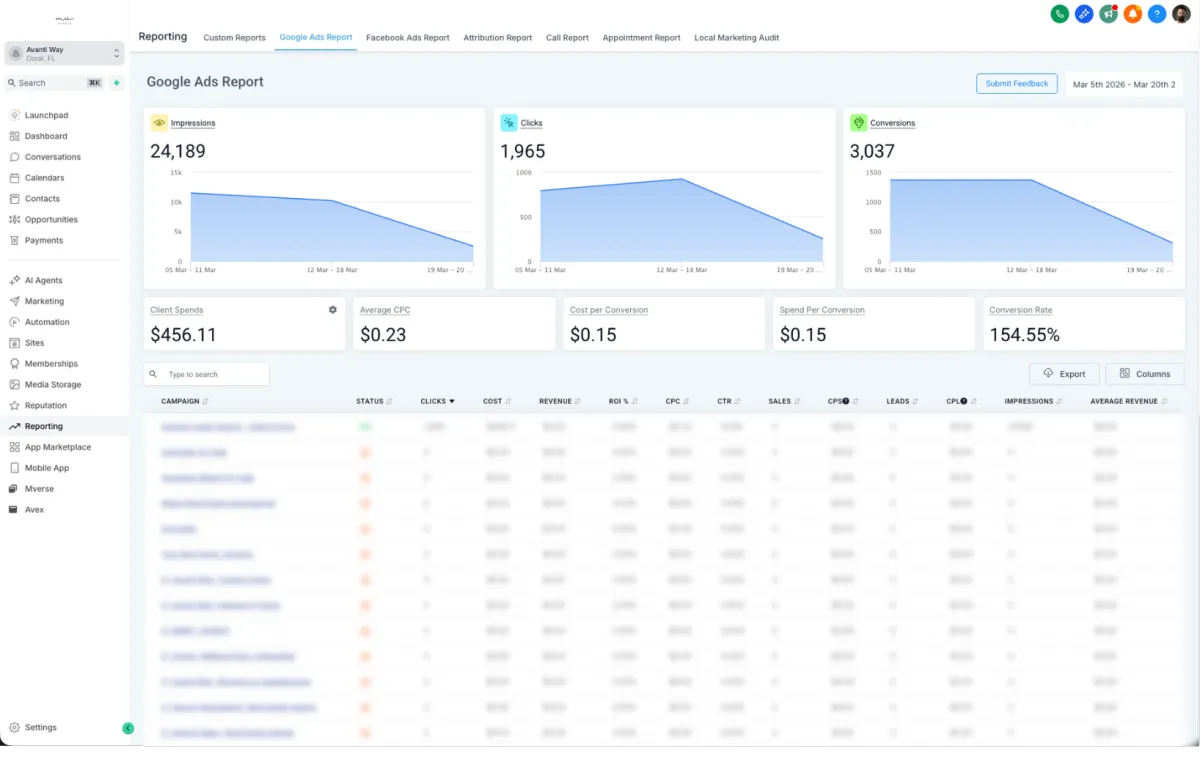Switch to the Custom Reports tab
The image size is (1200, 759).
(x=234, y=38)
